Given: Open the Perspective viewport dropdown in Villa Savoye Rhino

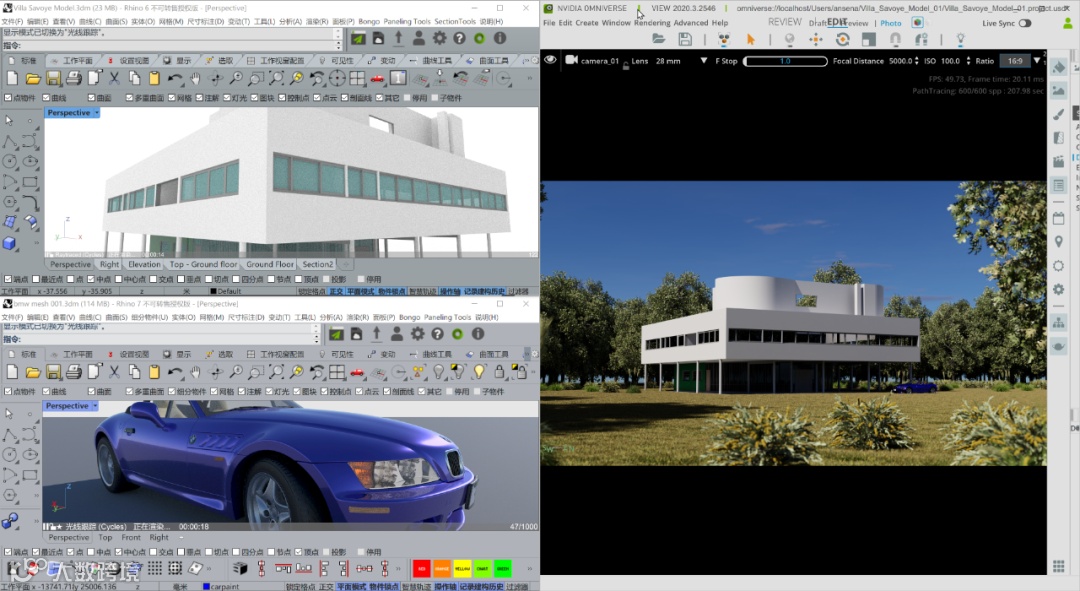Looking at the screenshot, I should [x=96, y=112].
